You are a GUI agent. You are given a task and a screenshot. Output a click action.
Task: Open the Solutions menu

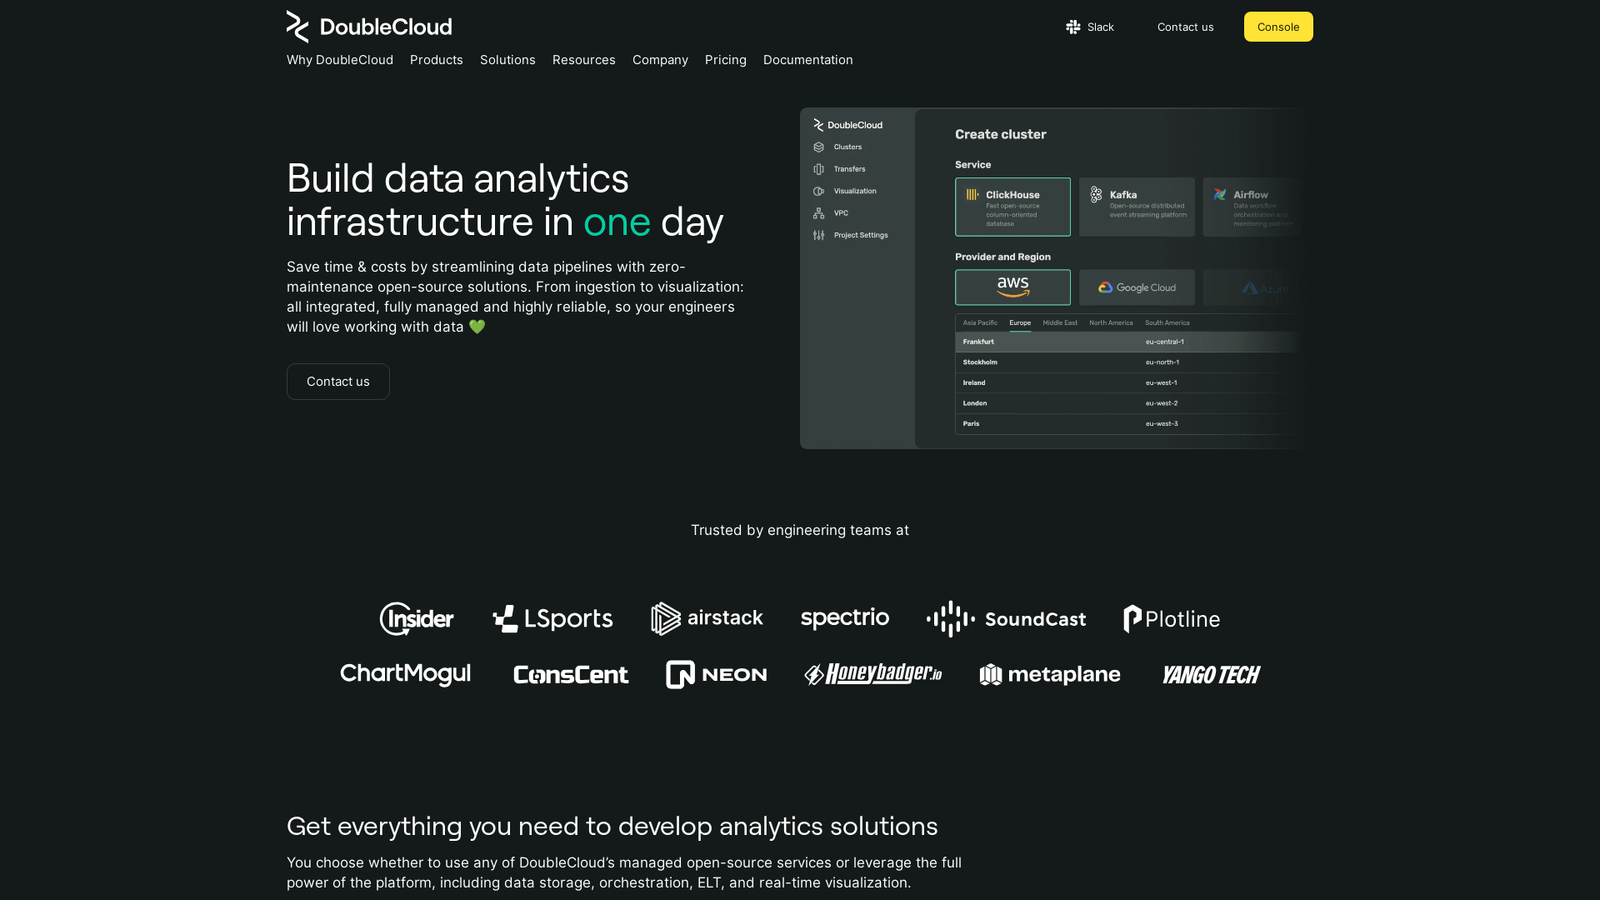point(508,60)
